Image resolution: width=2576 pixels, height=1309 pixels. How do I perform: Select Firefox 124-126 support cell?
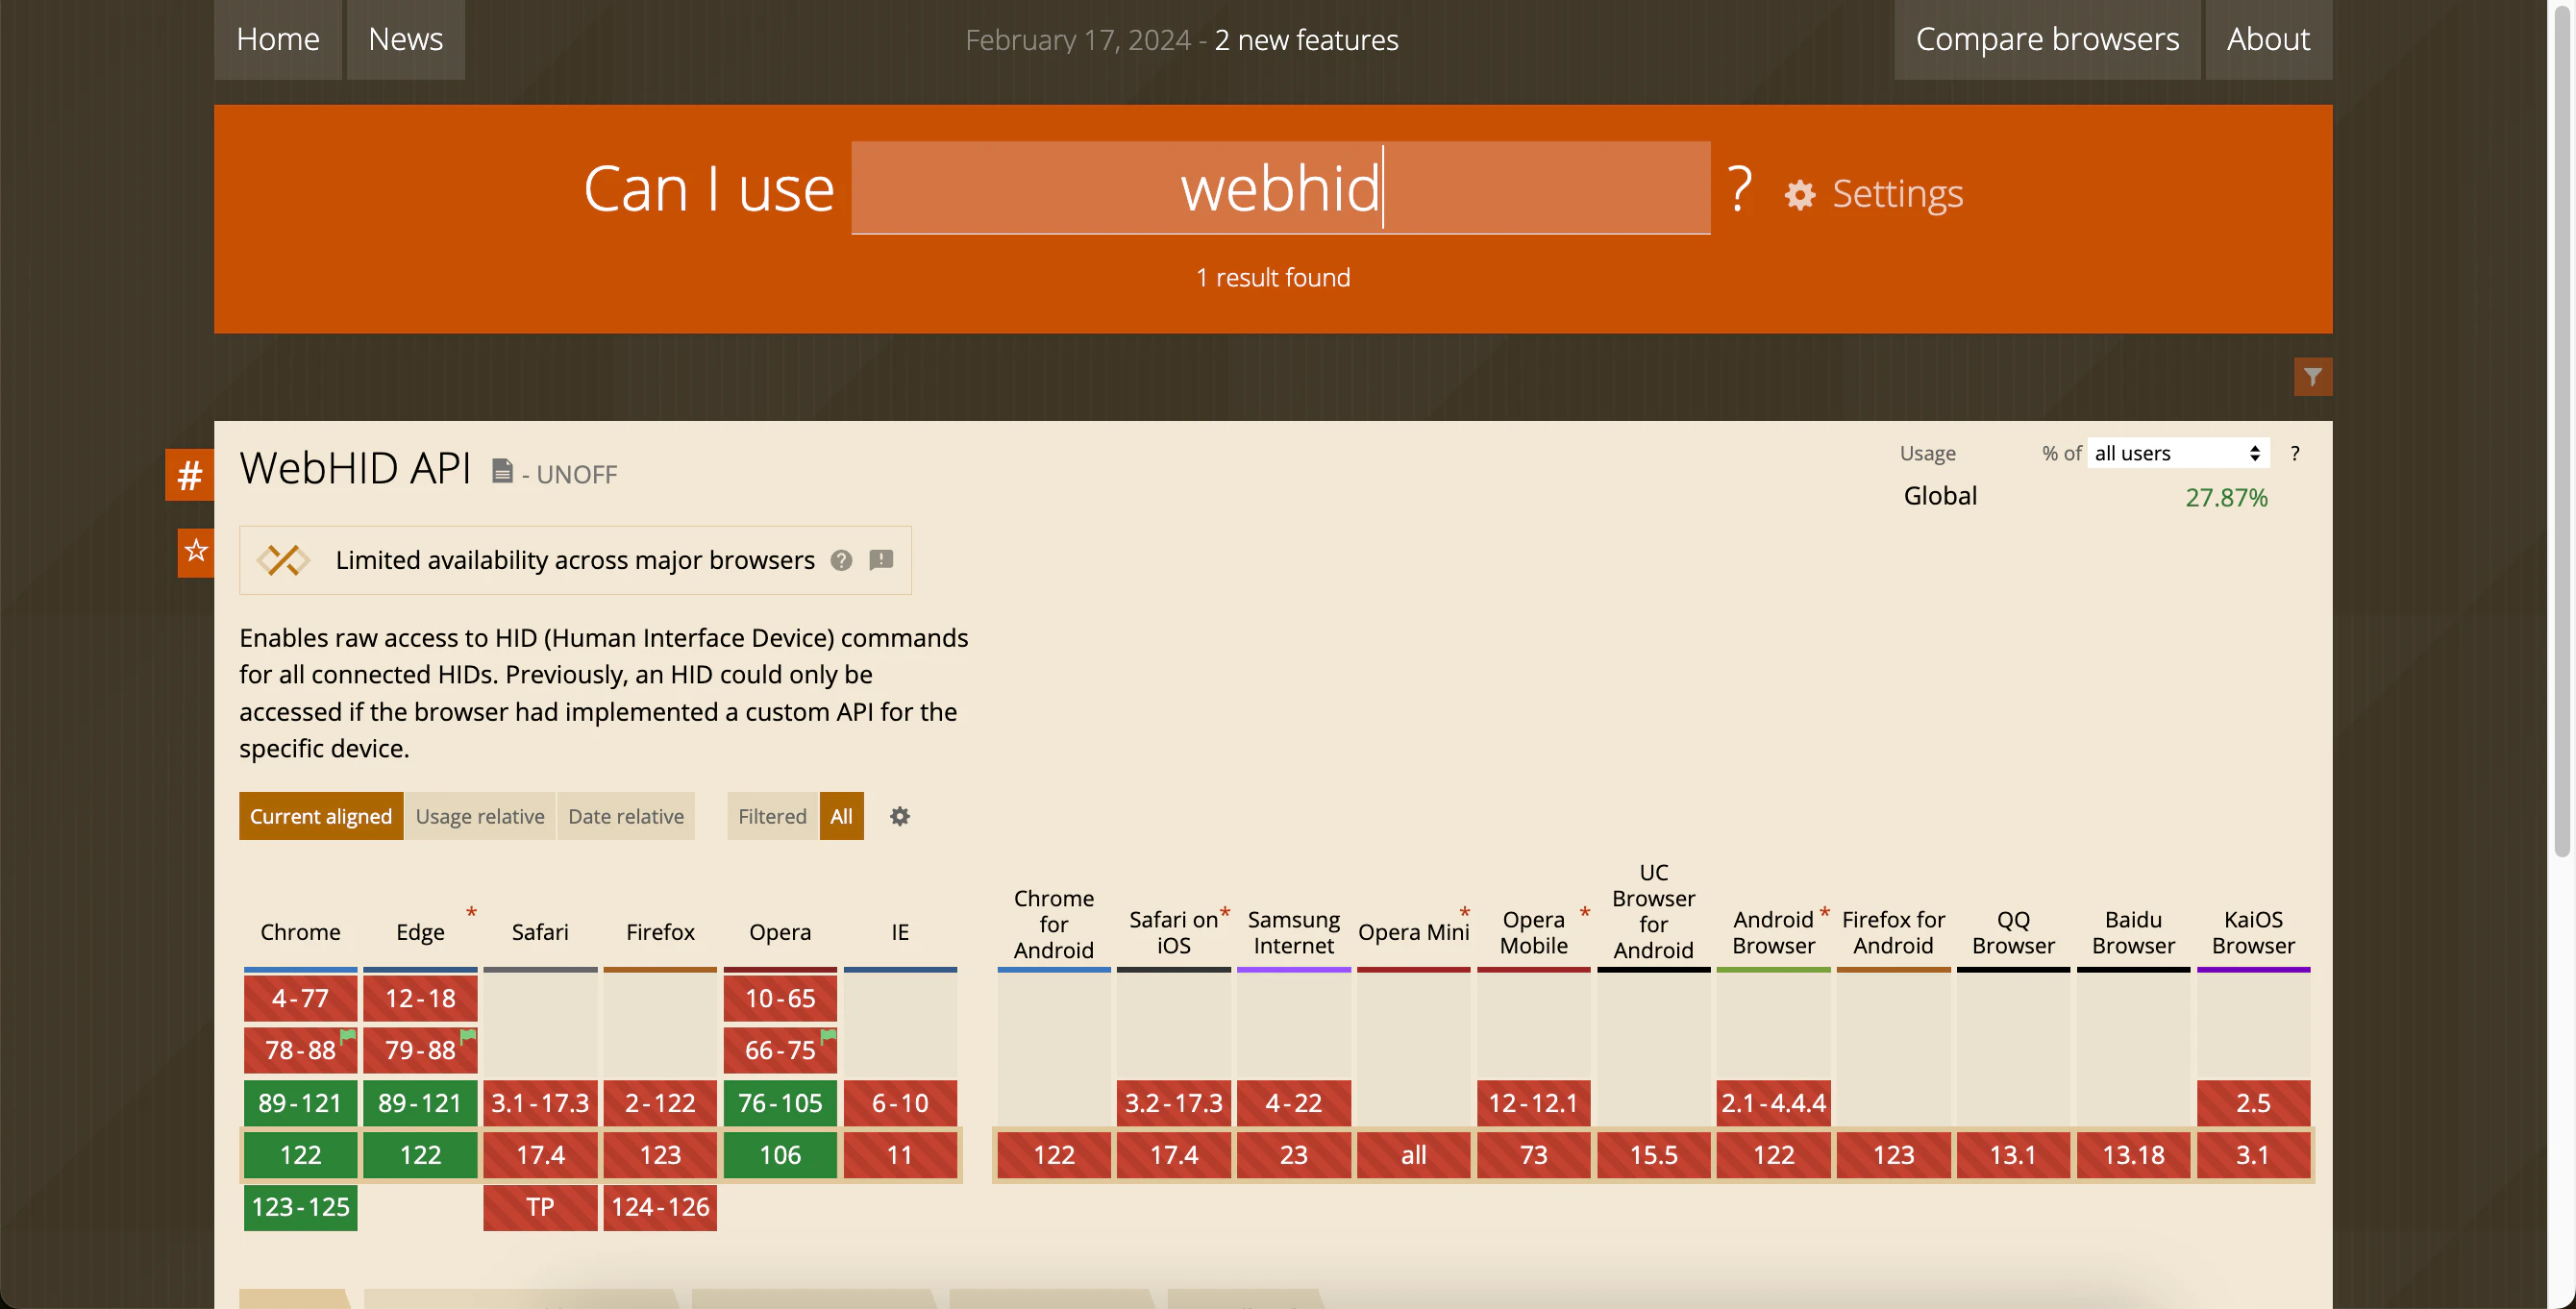660,1207
